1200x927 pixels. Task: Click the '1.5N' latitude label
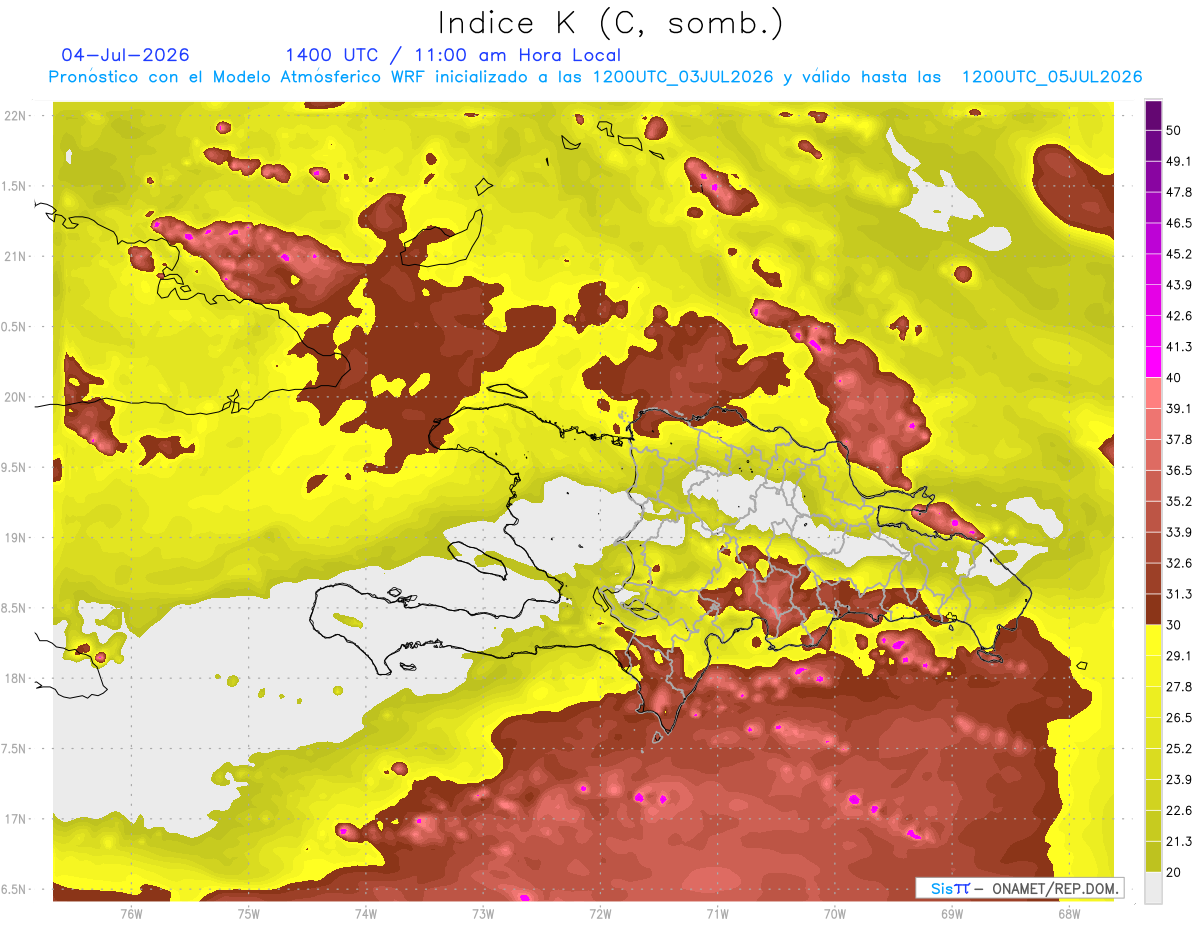tap(15, 186)
